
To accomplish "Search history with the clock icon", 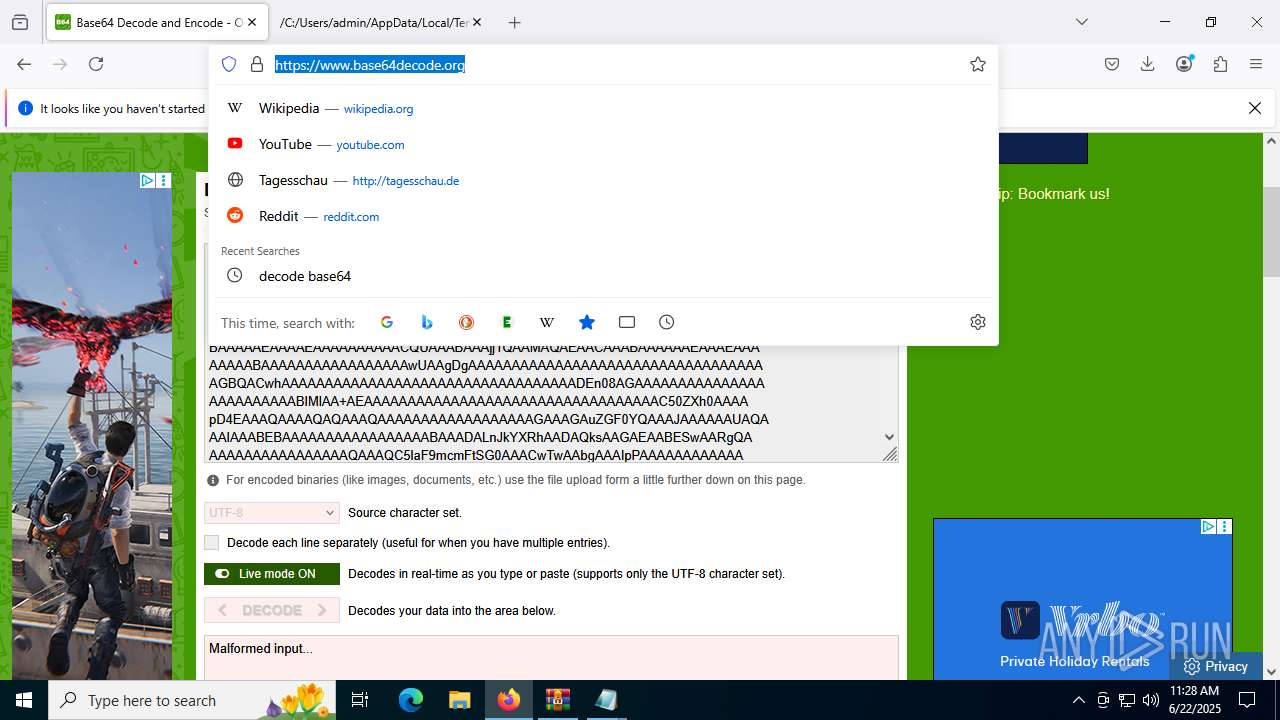I will coord(667,322).
